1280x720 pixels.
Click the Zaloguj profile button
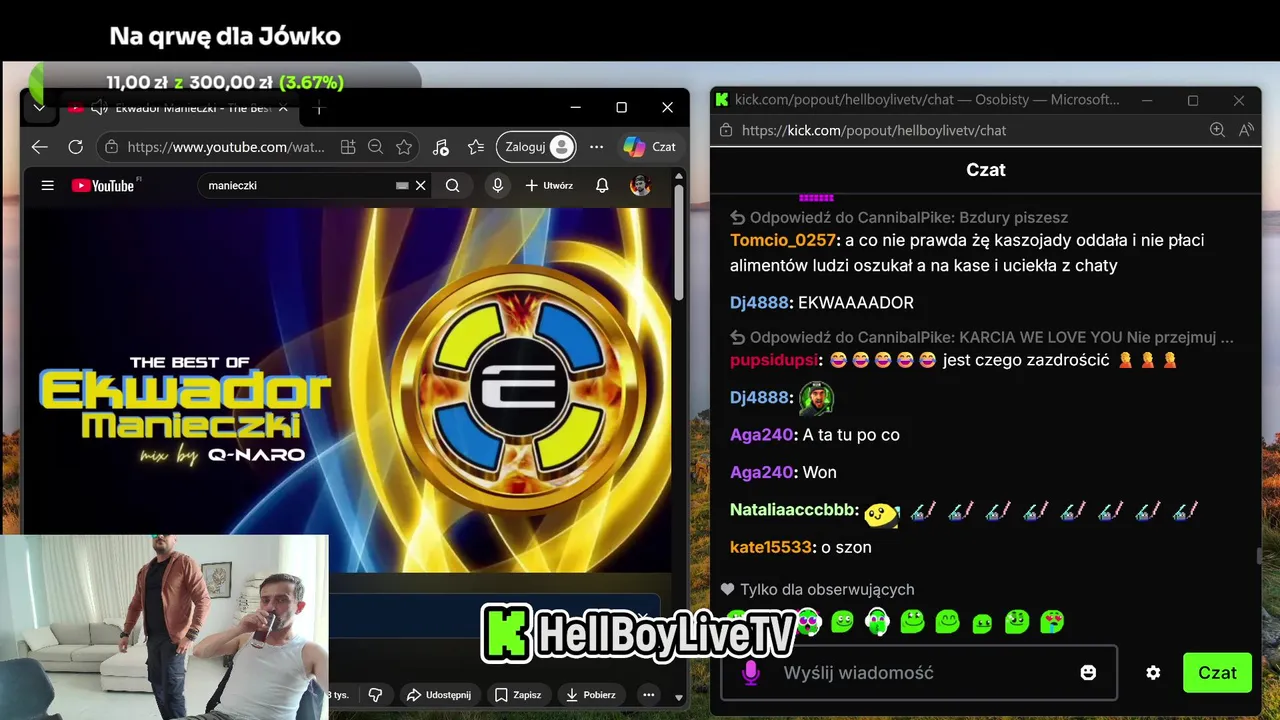[537, 147]
